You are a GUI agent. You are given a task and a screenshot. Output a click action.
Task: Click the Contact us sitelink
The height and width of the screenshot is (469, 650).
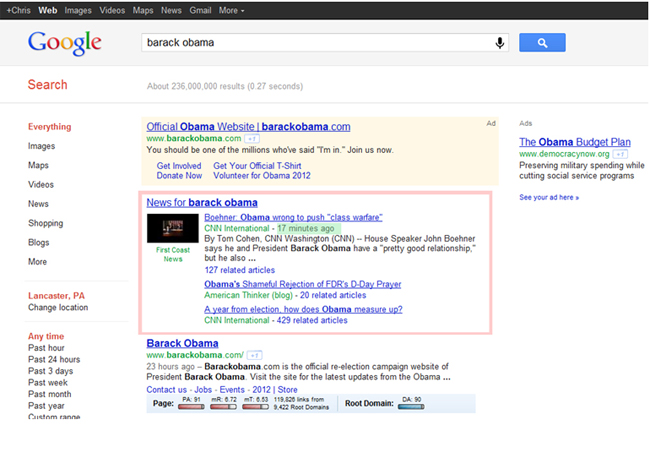167,390
